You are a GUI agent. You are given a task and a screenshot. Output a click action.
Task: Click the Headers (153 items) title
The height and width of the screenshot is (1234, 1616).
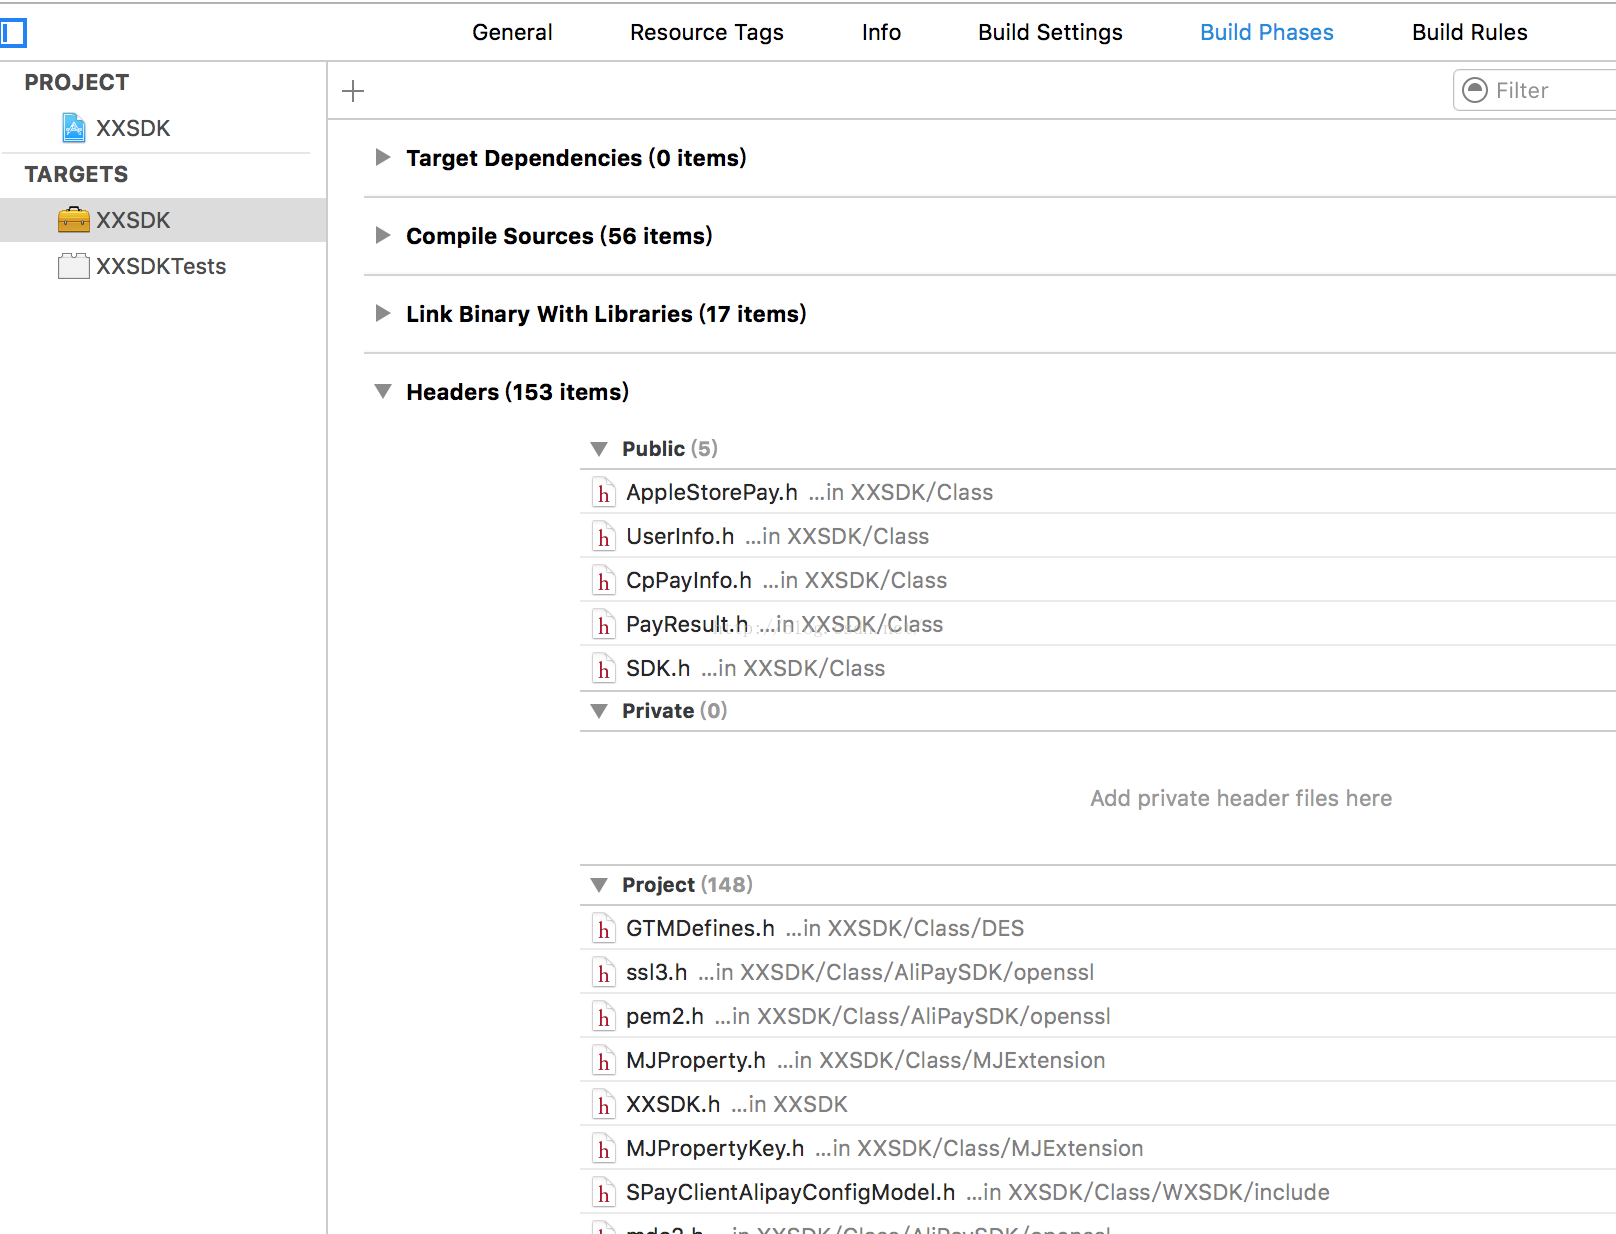518,392
